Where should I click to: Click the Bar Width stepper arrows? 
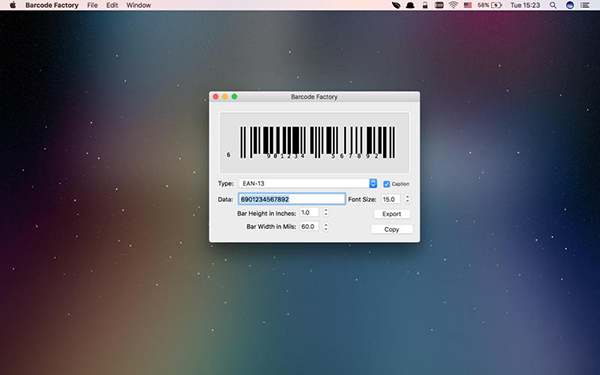click(326, 227)
